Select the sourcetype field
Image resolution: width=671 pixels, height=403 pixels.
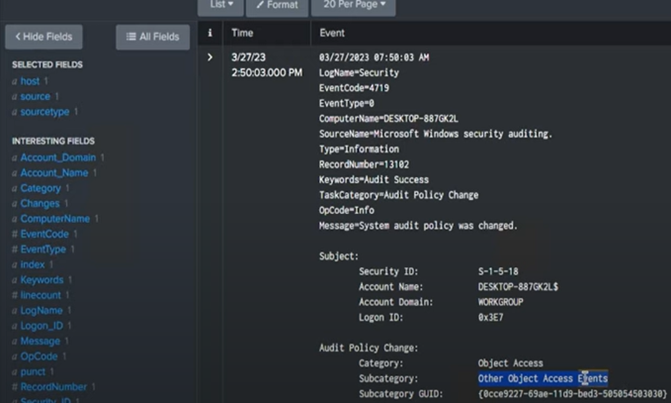click(45, 112)
